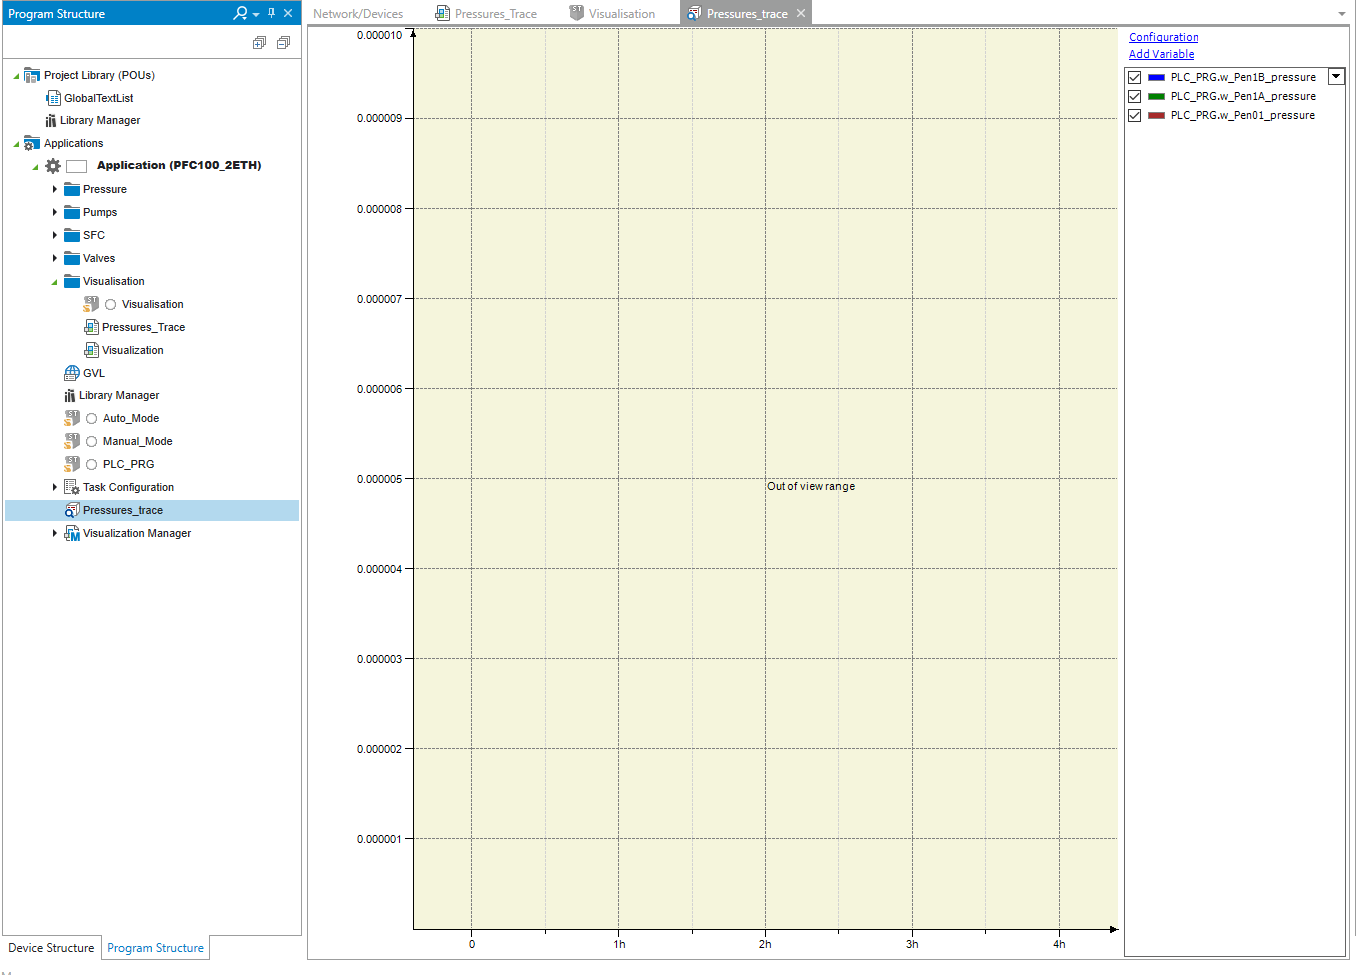
Task: Toggle the PLC_PRG.w_Pen1A_pressure checkbox
Action: pyautogui.click(x=1134, y=96)
